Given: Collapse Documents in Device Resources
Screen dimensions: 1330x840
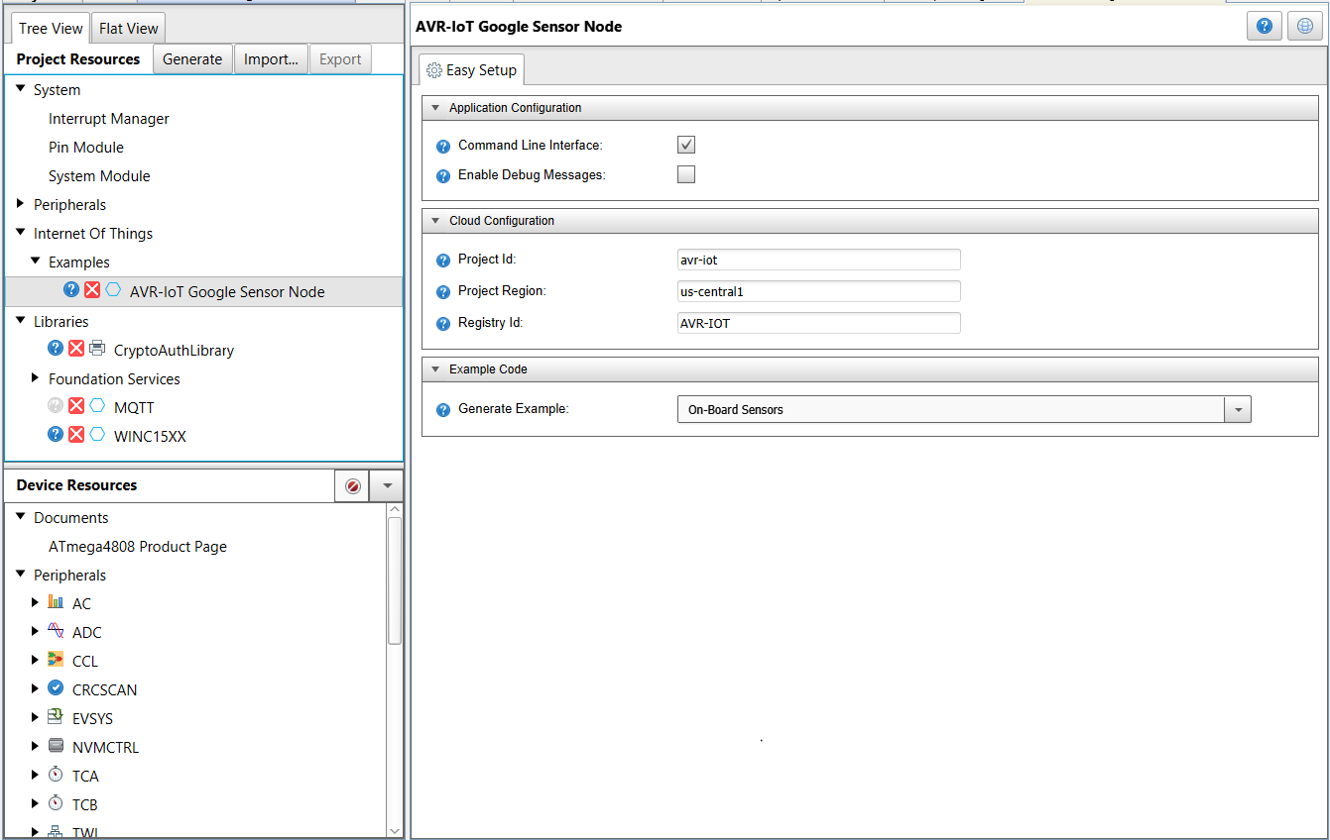Looking at the screenshot, I should click(21, 517).
